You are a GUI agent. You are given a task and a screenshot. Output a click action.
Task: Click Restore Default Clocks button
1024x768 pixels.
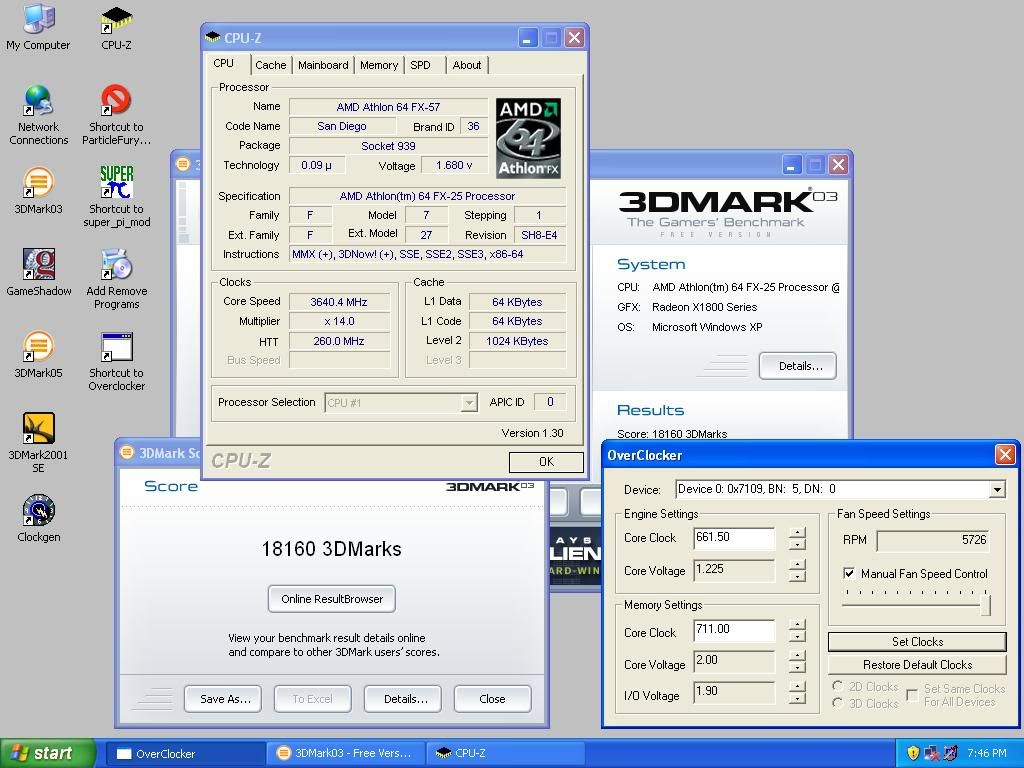tap(917, 665)
